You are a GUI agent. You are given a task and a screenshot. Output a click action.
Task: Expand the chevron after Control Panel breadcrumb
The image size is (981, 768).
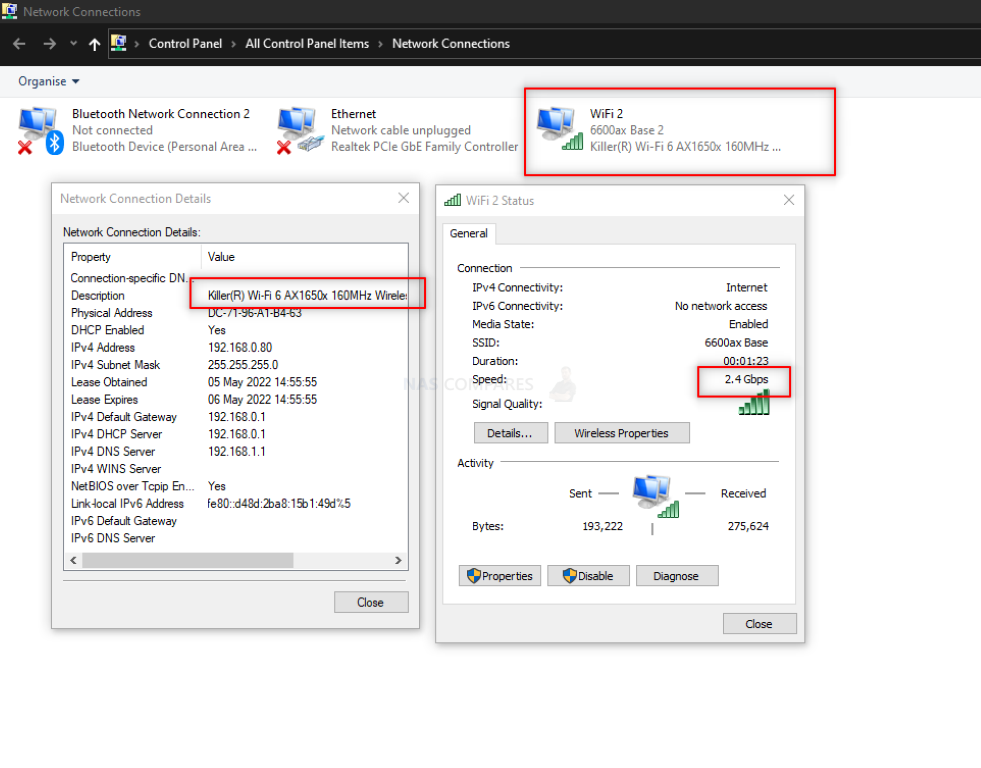233,44
